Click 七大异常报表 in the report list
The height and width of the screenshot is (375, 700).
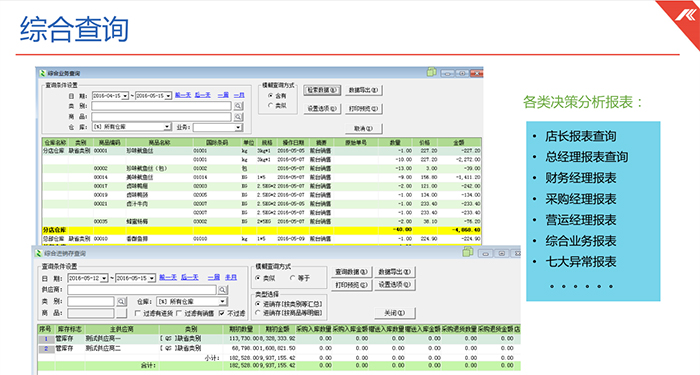[580, 262]
